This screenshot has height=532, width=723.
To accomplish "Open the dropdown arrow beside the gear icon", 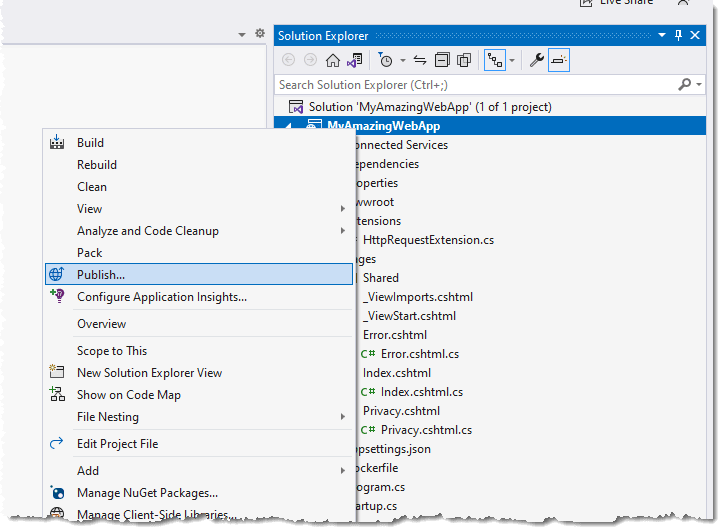I will pyautogui.click(x=242, y=35).
